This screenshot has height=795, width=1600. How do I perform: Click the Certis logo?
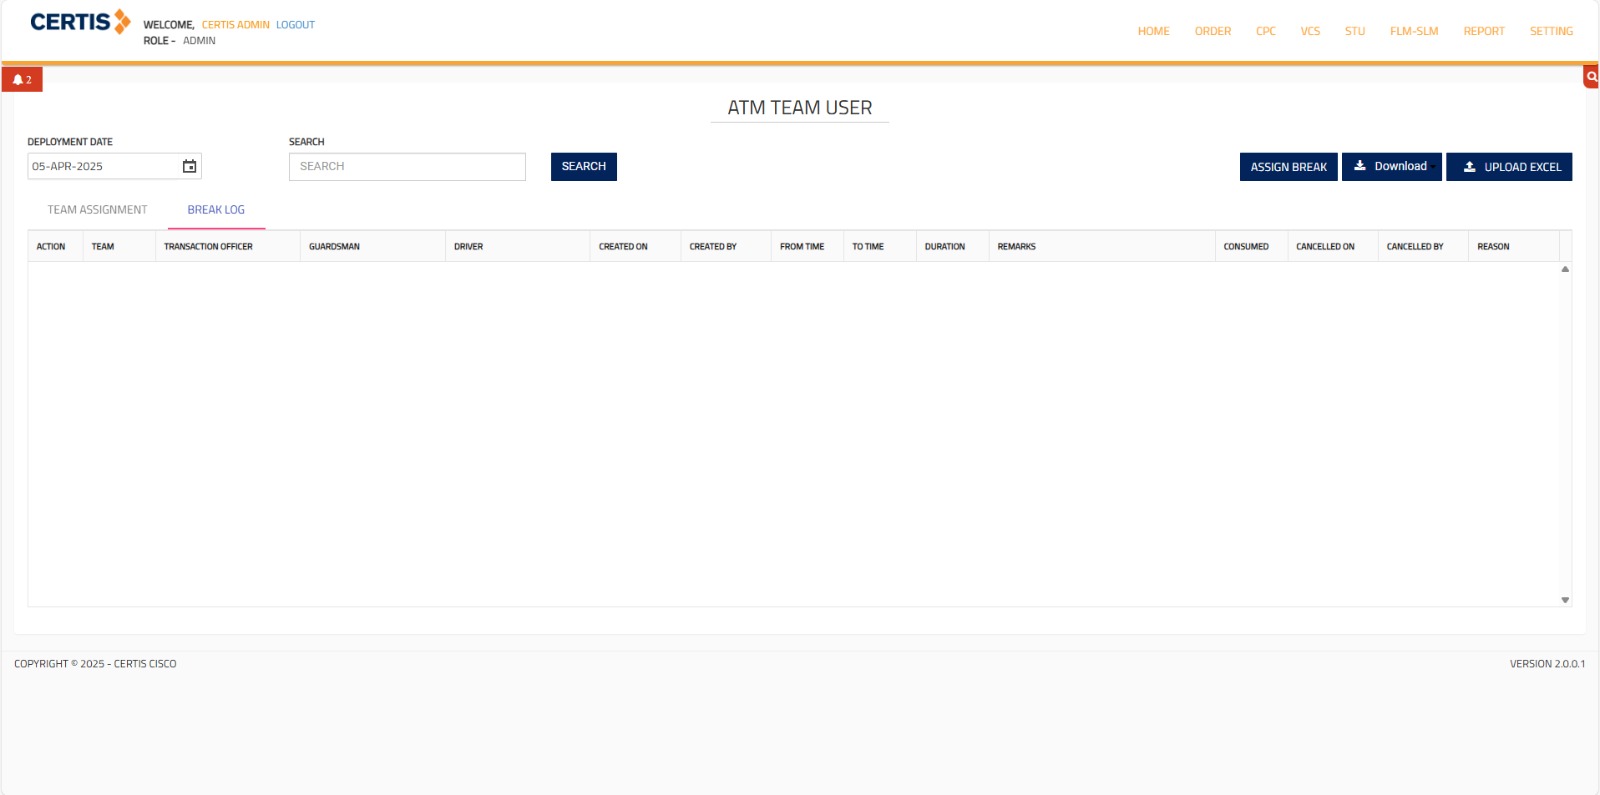(80, 22)
